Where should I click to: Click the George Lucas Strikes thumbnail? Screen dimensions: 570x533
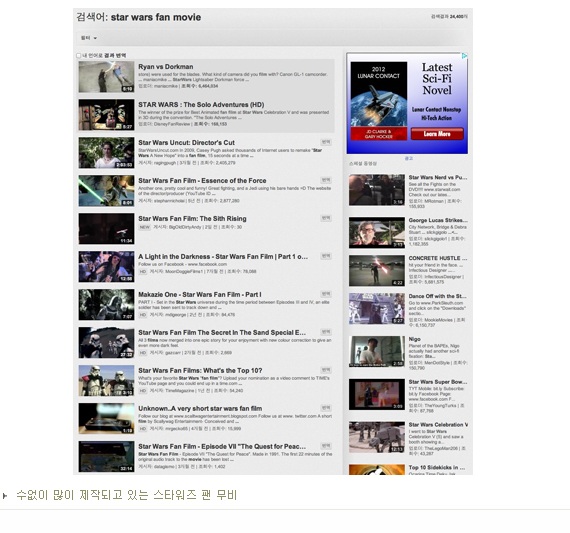[377, 233]
